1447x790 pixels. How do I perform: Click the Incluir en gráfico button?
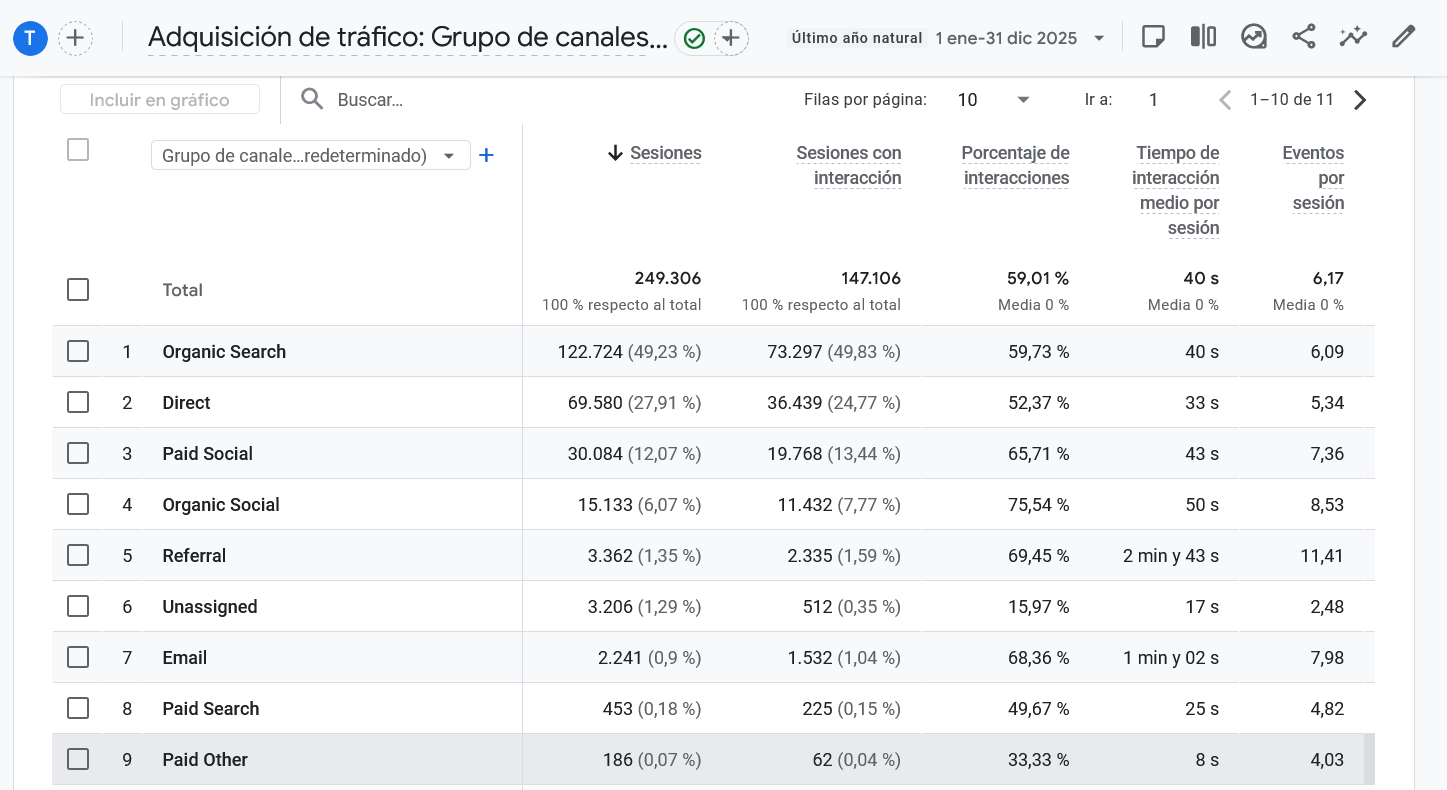pos(160,100)
